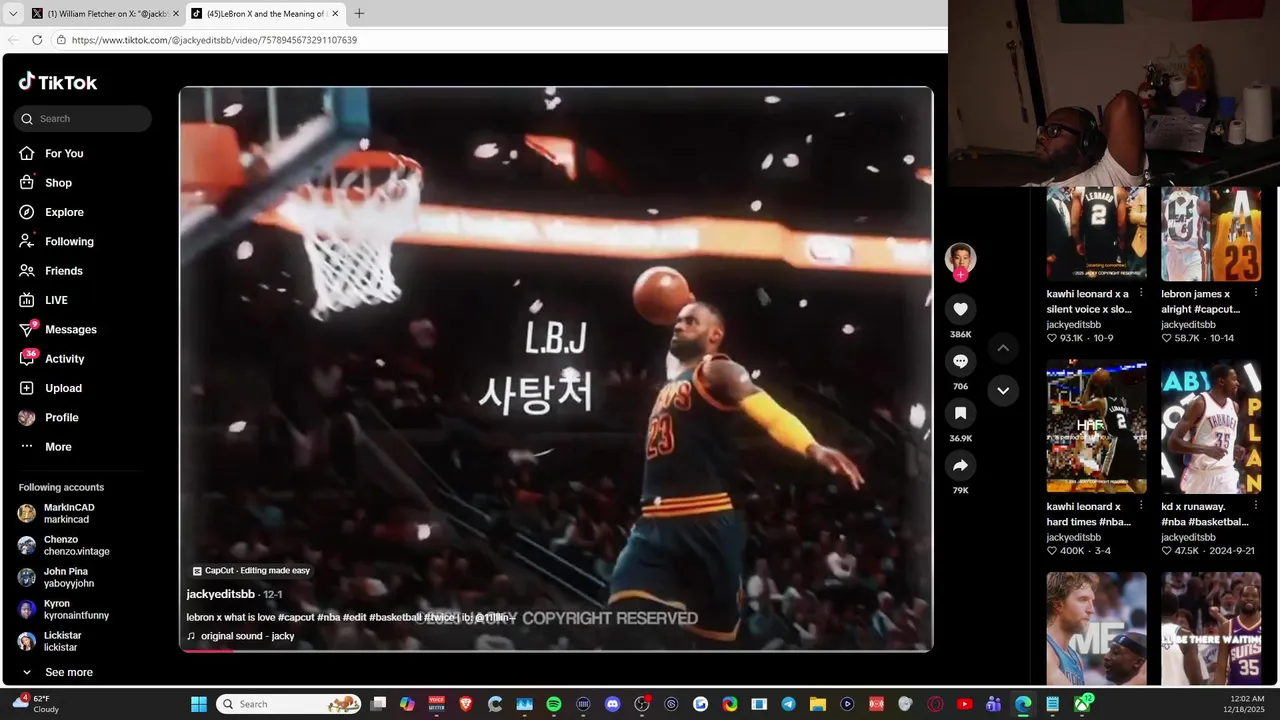Screen dimensions: 1280x720
Task: Open the Friends page
Action: click(63, 271)
